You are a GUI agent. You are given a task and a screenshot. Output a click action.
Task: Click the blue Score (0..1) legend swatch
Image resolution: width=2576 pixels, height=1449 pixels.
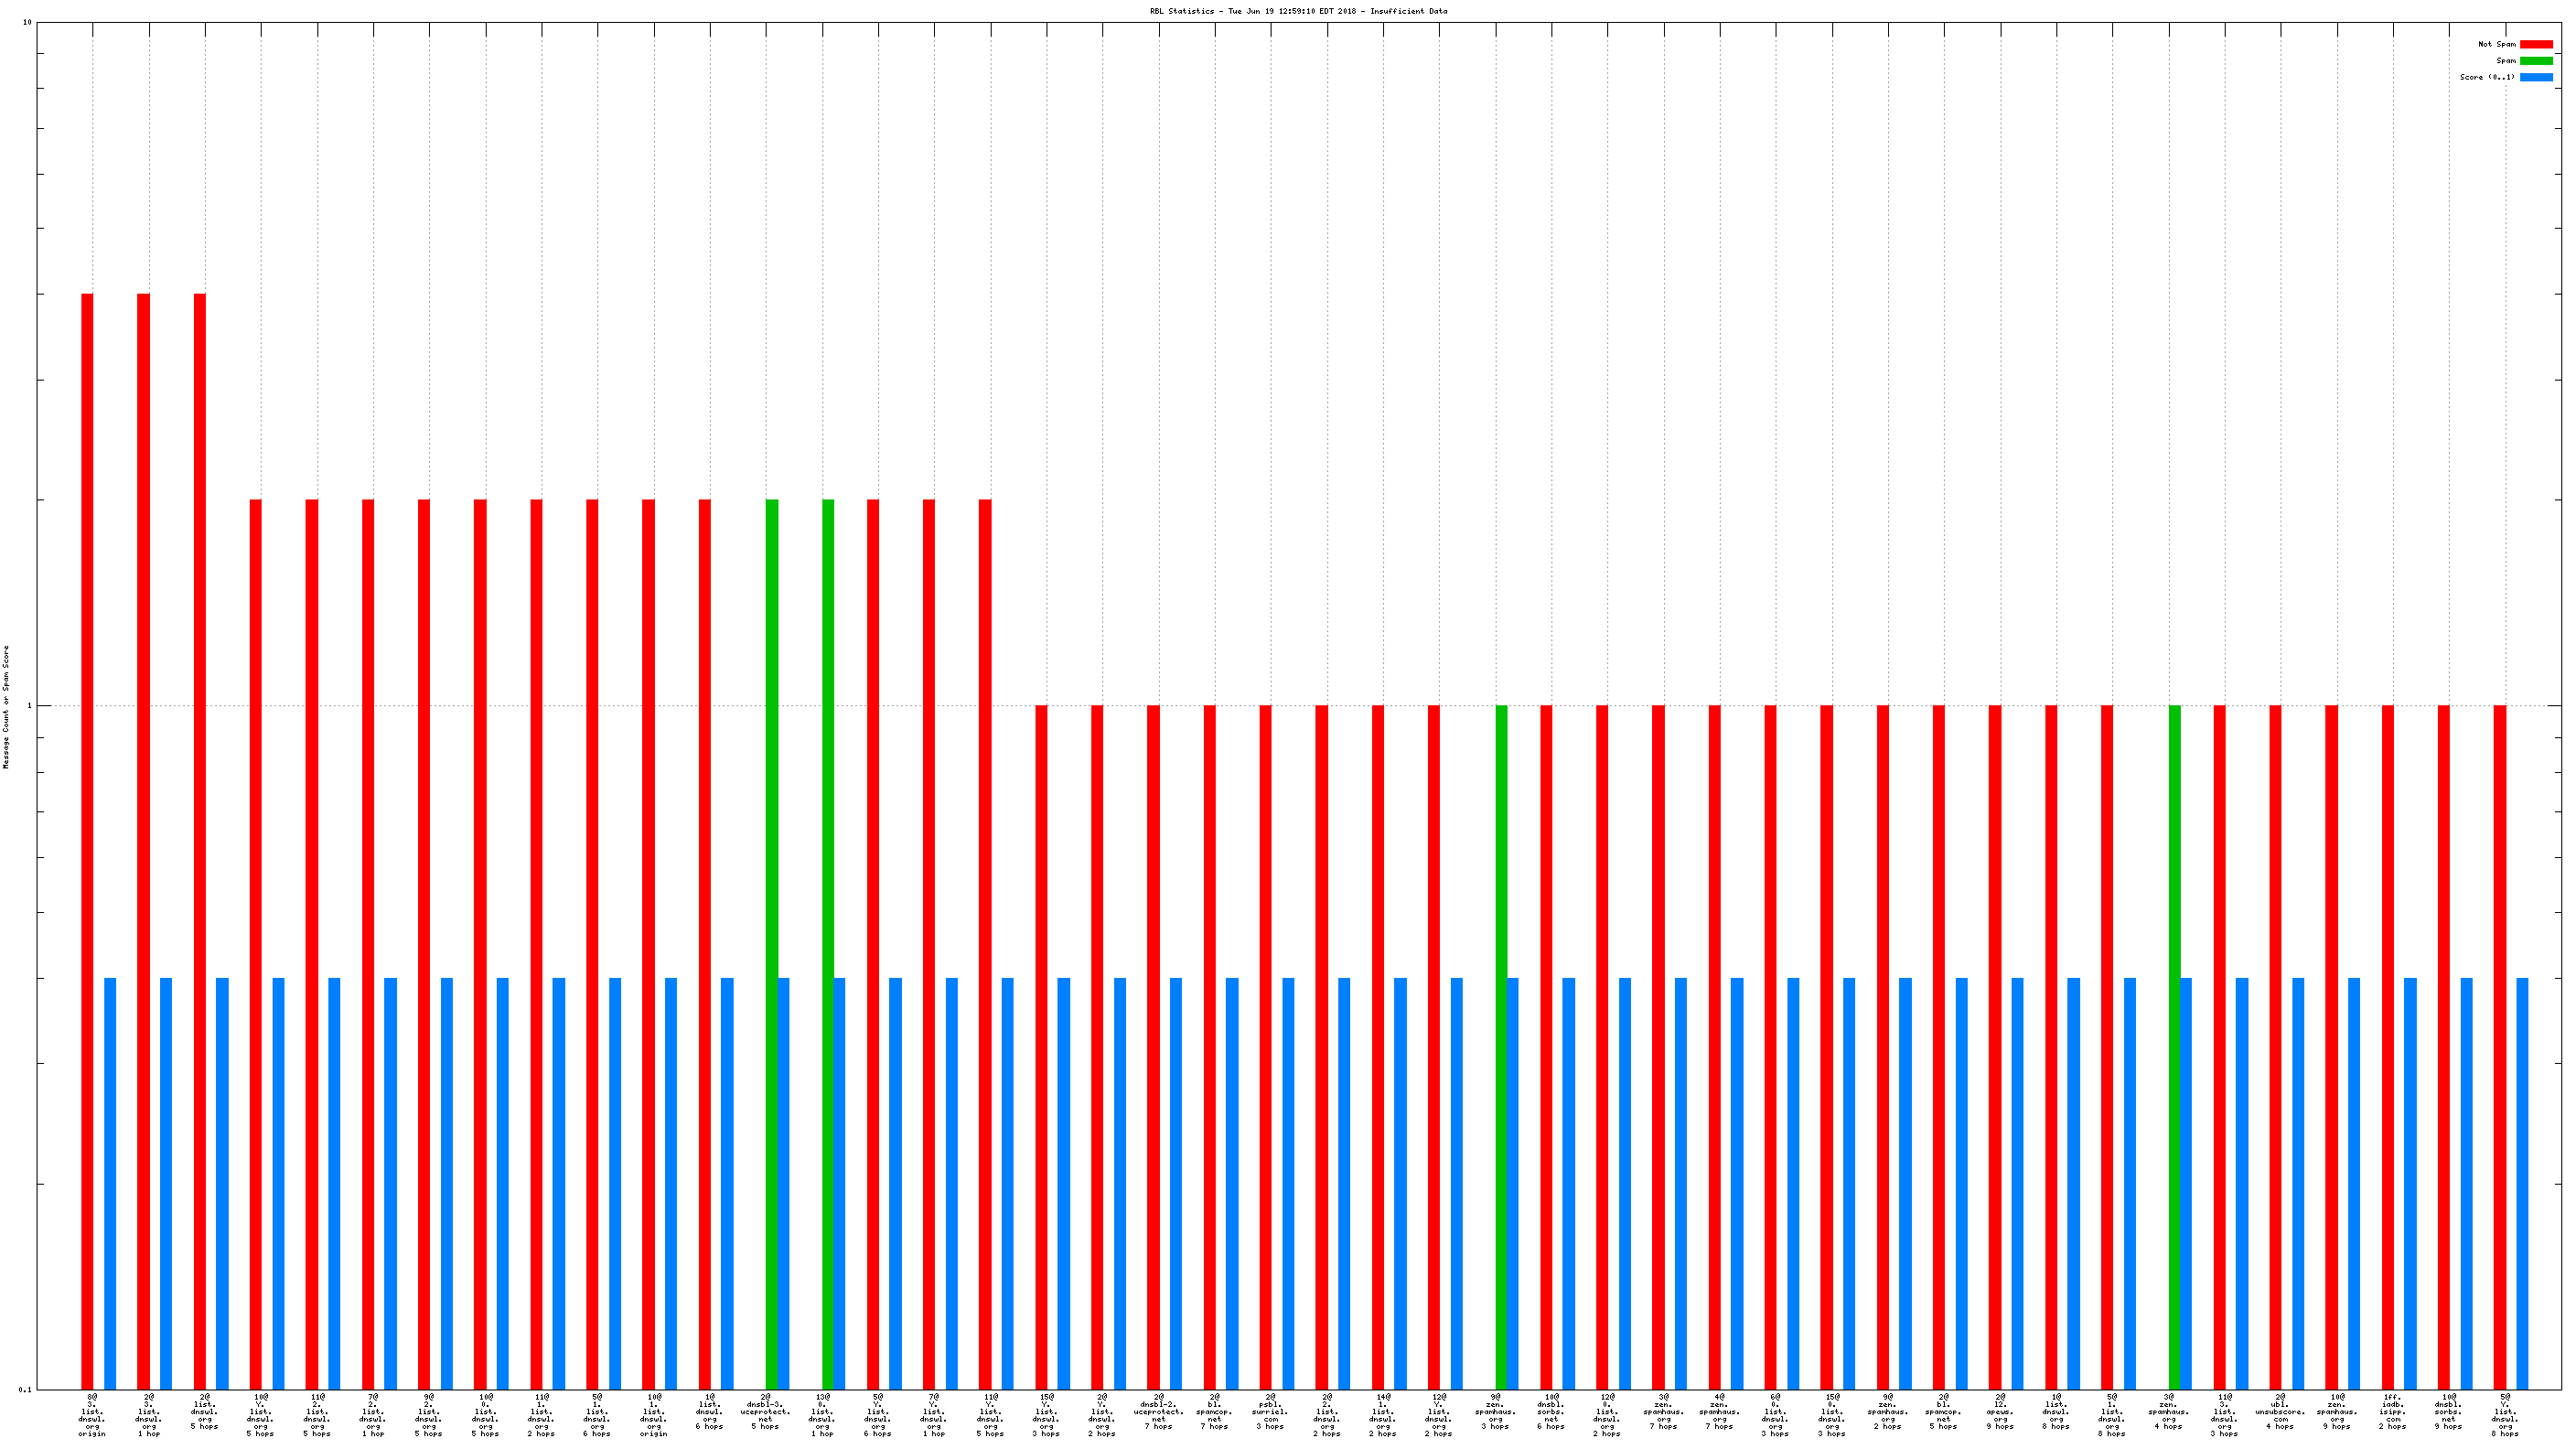tap(2535, 77)
